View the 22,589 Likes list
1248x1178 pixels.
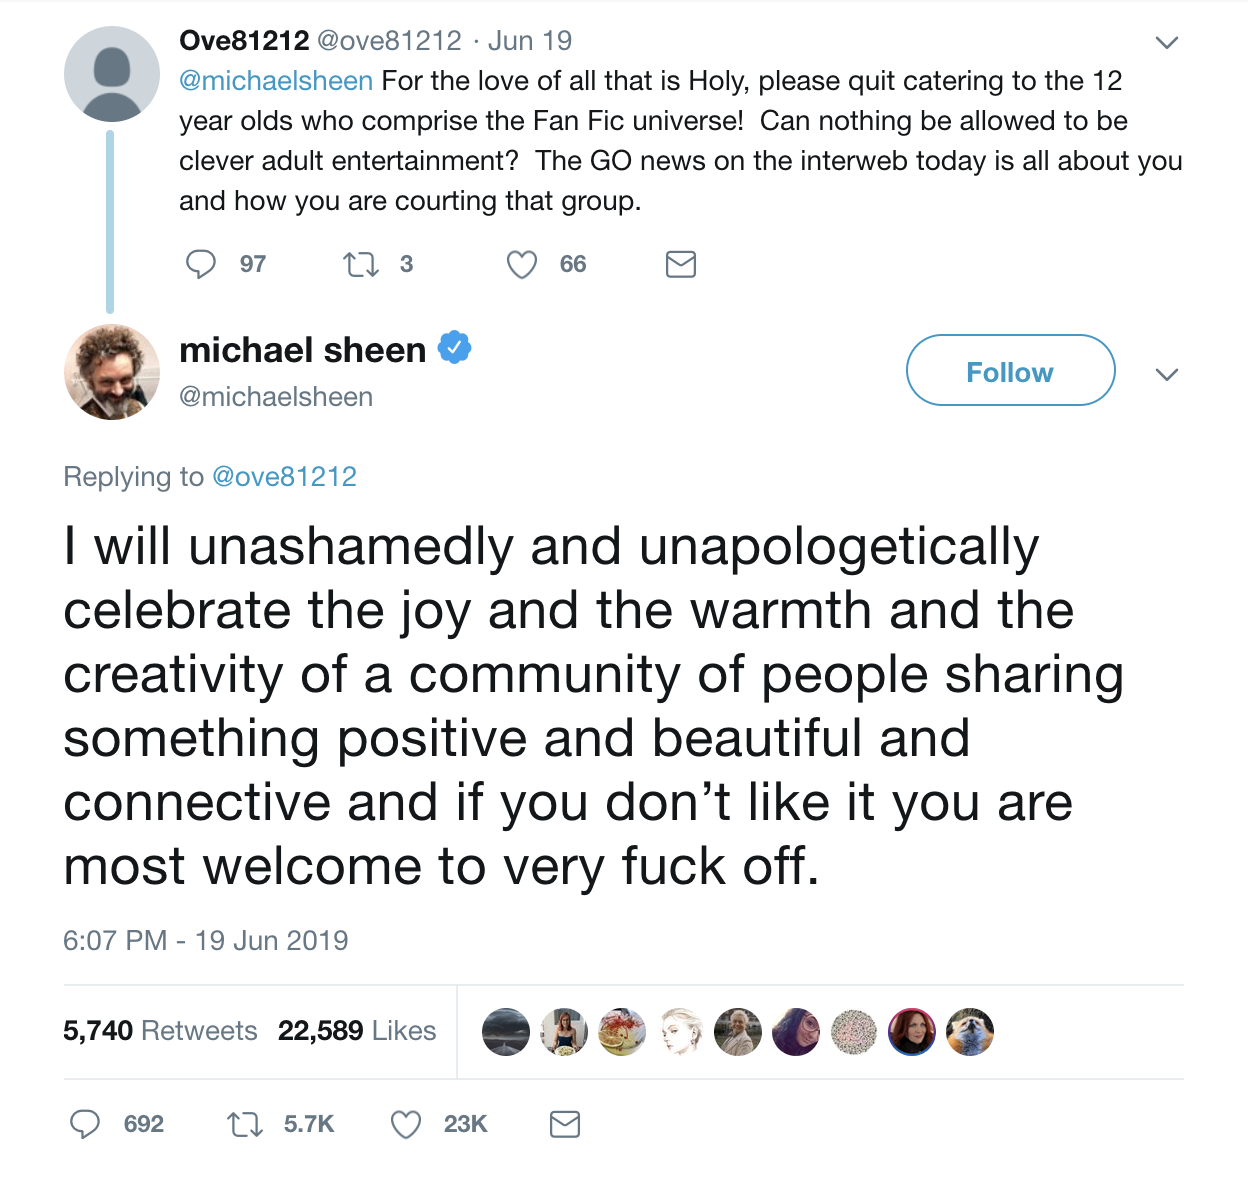tap(357, 1030)
